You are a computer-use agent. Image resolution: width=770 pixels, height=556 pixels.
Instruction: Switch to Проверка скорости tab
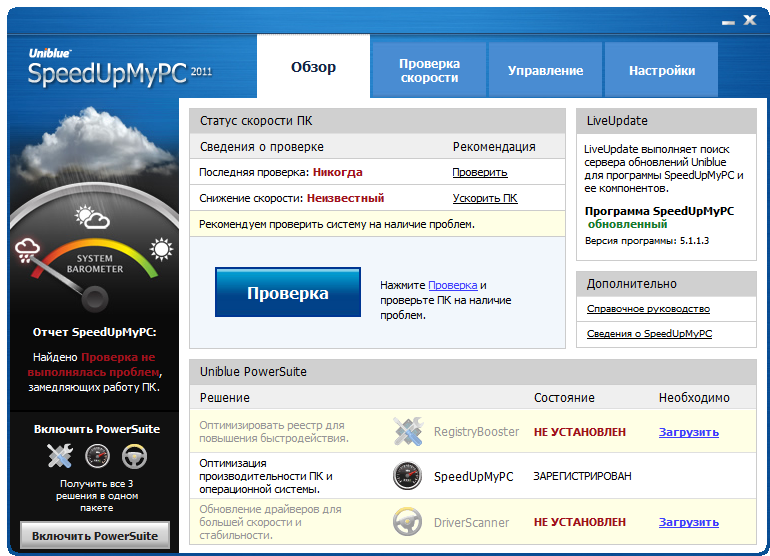429,70
